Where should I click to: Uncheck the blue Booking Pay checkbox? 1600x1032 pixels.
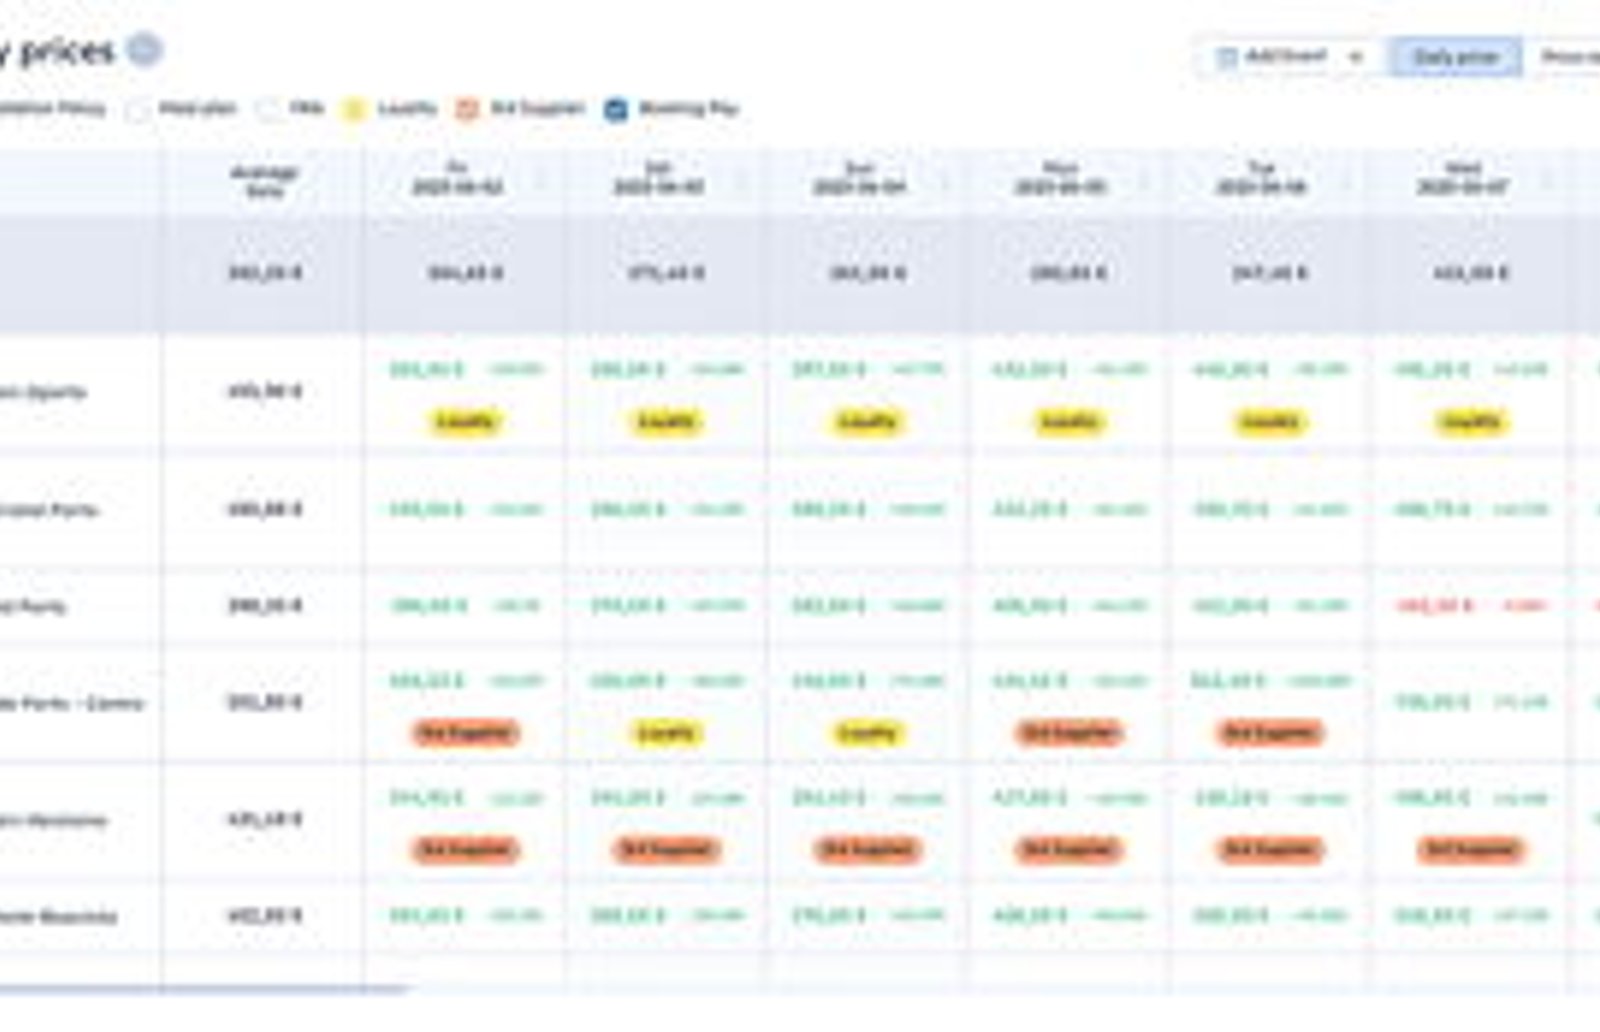pyautogui.click(x=616, y=109)
